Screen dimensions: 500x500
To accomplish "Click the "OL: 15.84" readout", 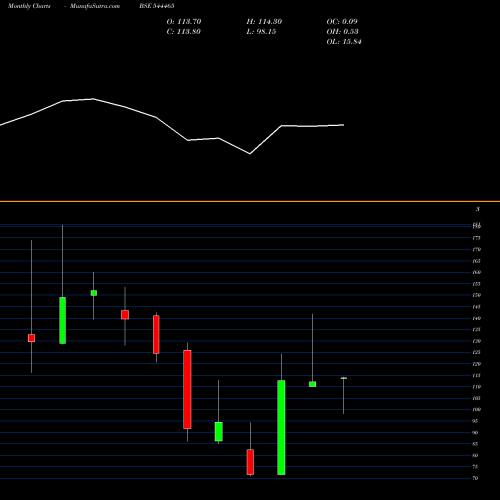I will (344, 42).
